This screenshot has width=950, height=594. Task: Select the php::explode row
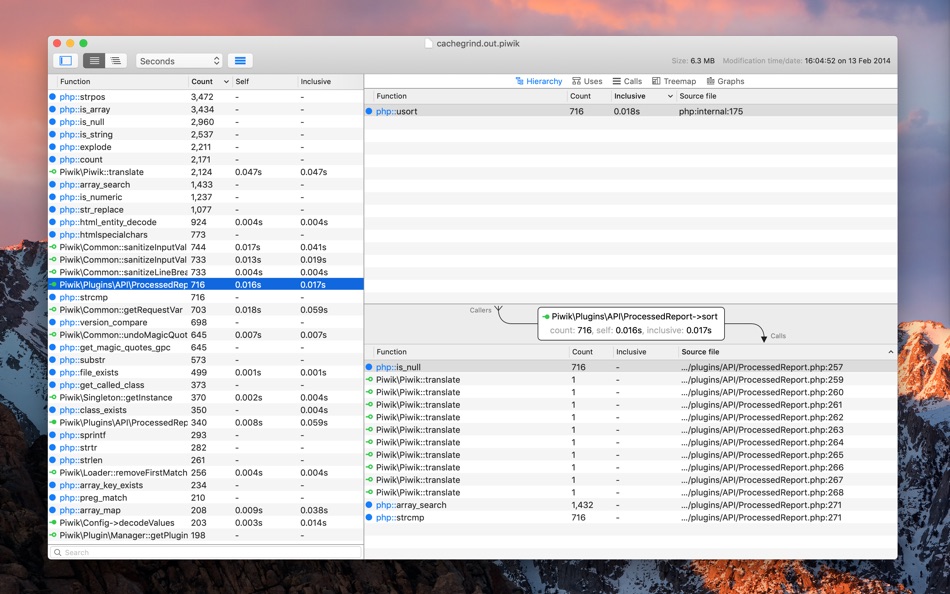pyautogui.click(x=206, y=147)
